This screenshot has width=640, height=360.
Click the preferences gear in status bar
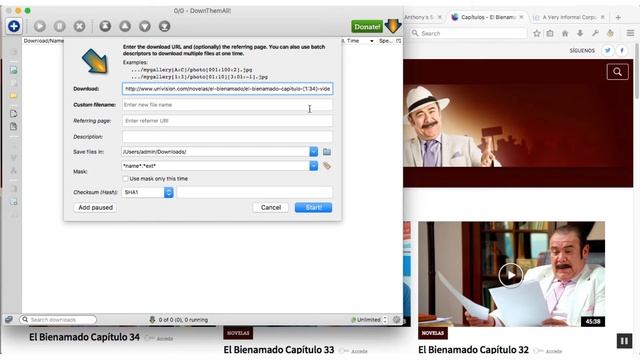point(396,320)
